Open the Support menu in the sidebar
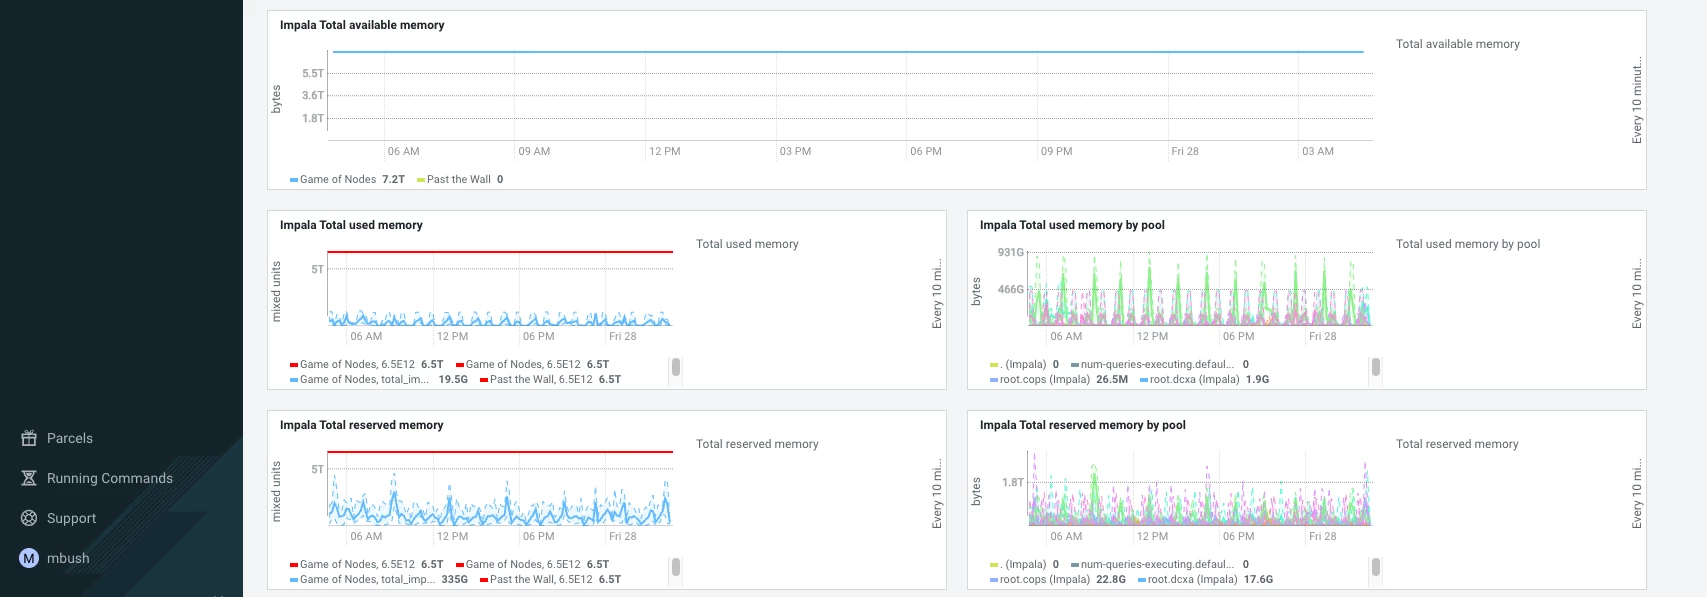Image resolution: width=1707 pixels, height=597 pixels. (x=72, y=518)
